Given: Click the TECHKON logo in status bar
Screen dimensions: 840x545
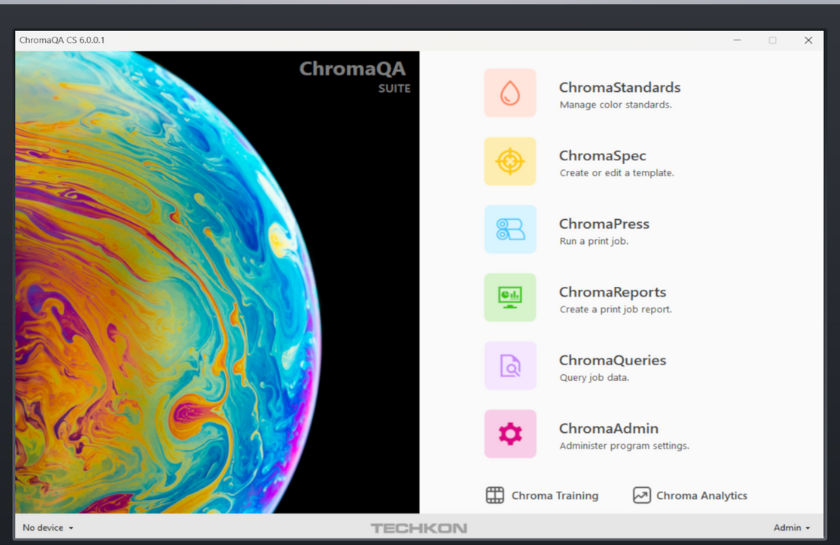Looking at the screenshot, I should coord(419,527).
